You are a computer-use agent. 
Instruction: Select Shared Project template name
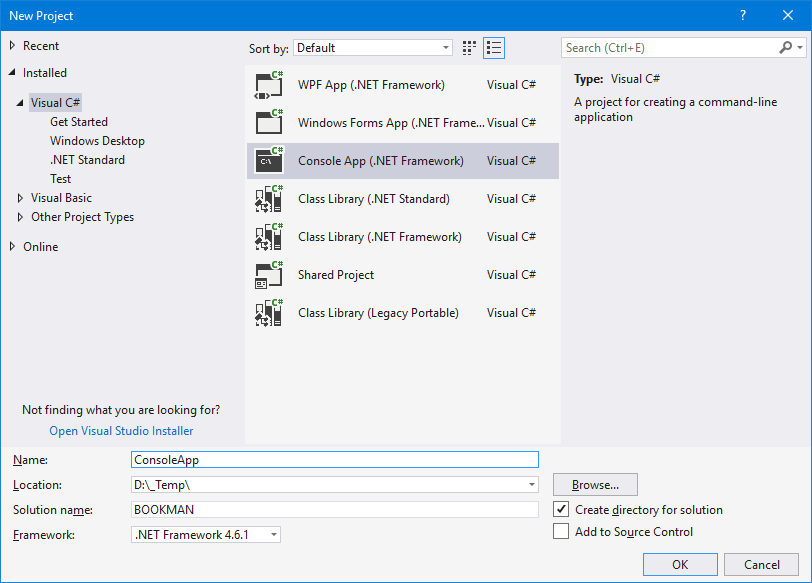336,275
